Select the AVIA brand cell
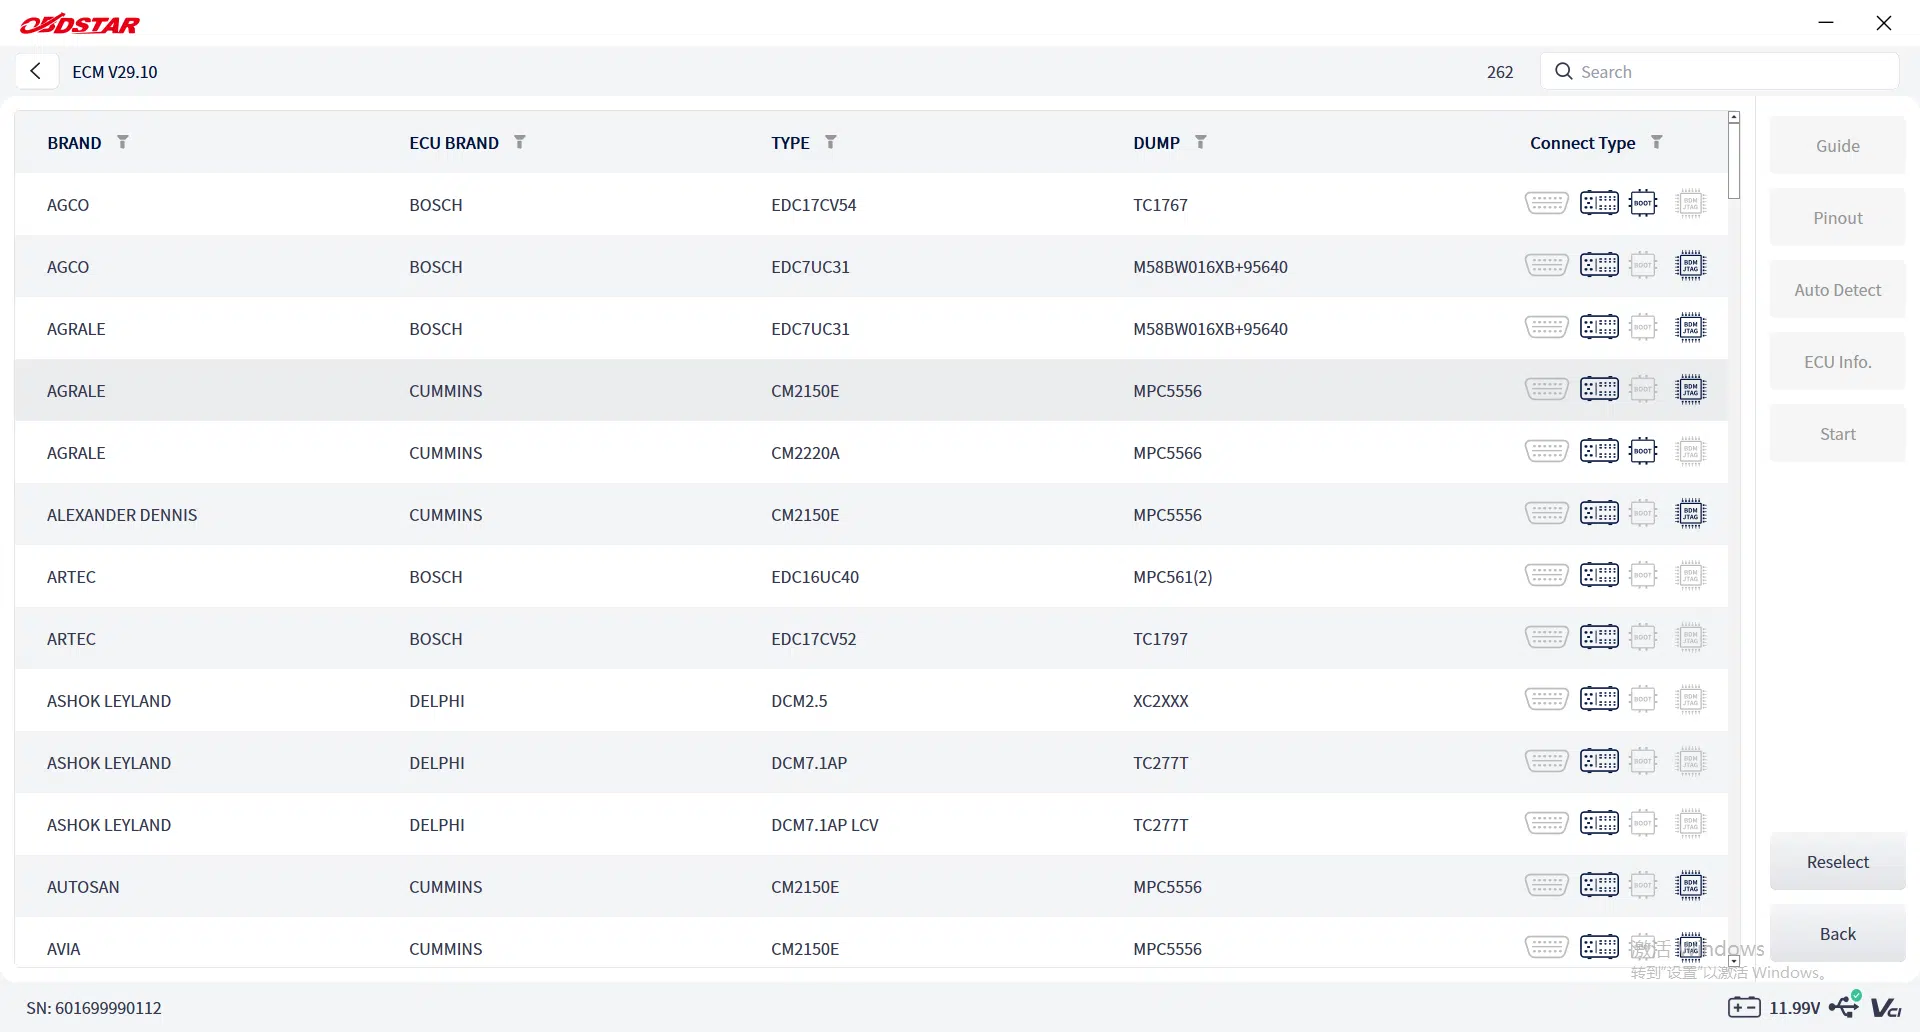Viewport: 1920px width, 1032px height. [63, 949]
